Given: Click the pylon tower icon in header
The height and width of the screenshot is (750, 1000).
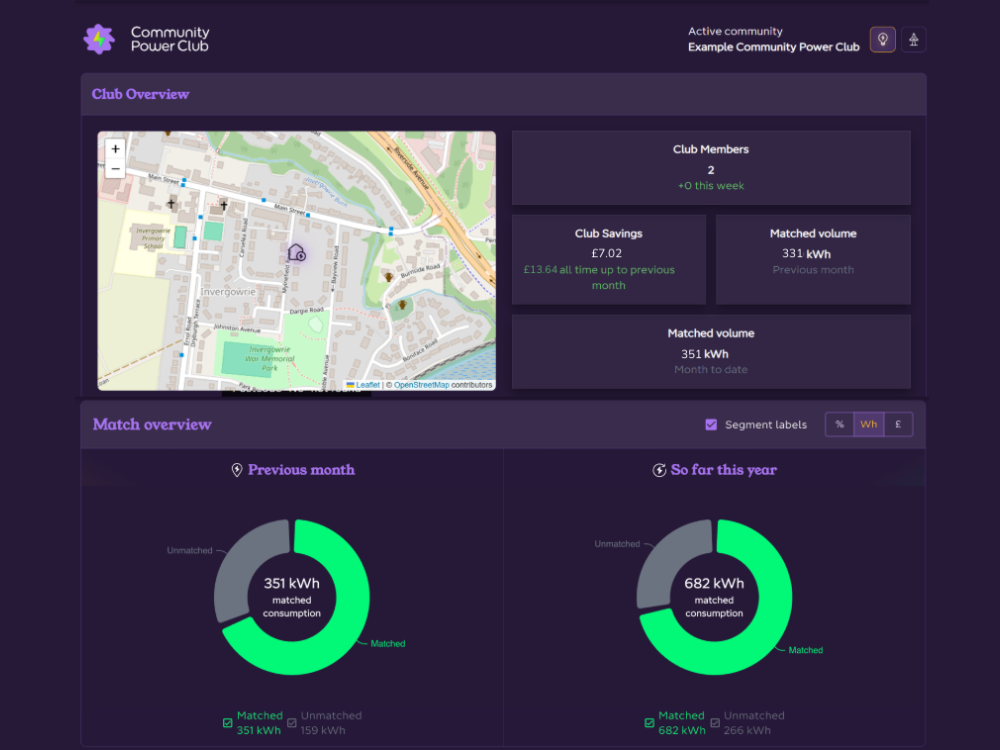Looking at the screenshot, I should coord(914,40).
